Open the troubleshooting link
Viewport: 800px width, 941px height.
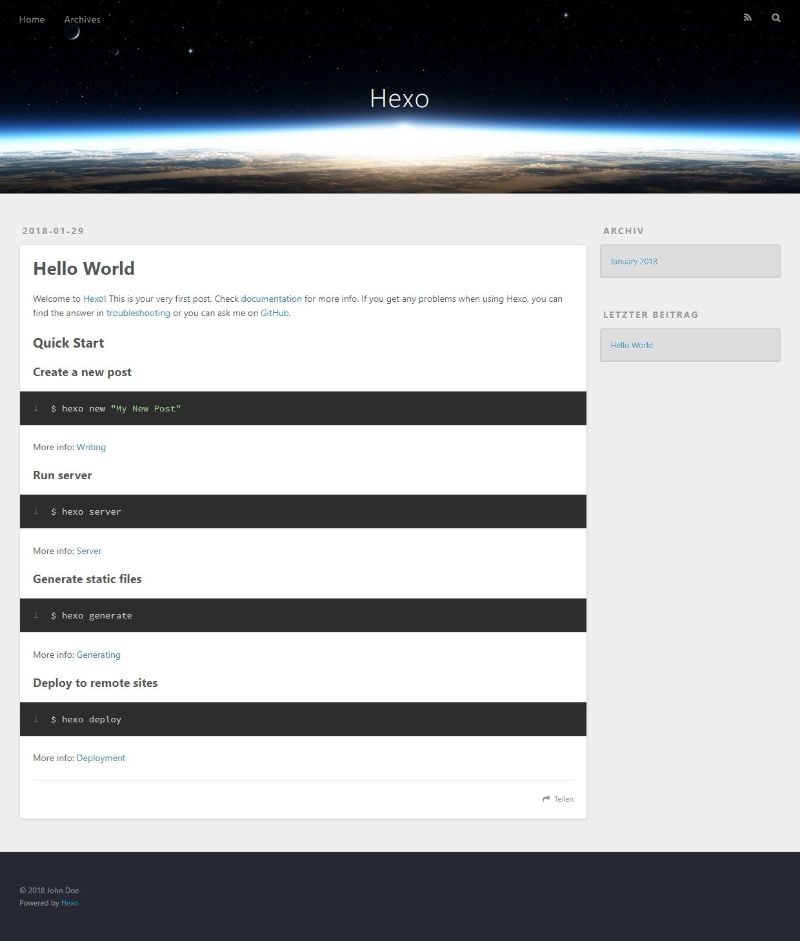coord(138,313)
